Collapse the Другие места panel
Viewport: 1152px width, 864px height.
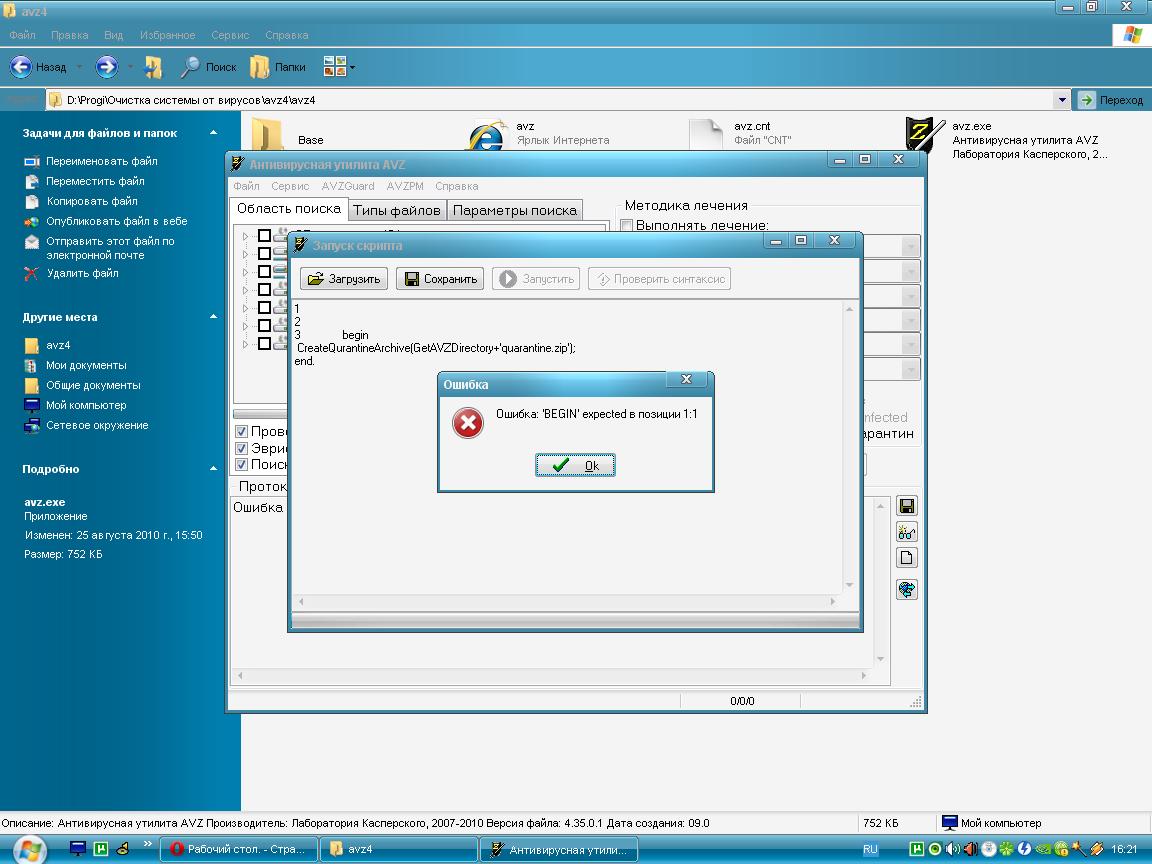(x=213, y=317)
